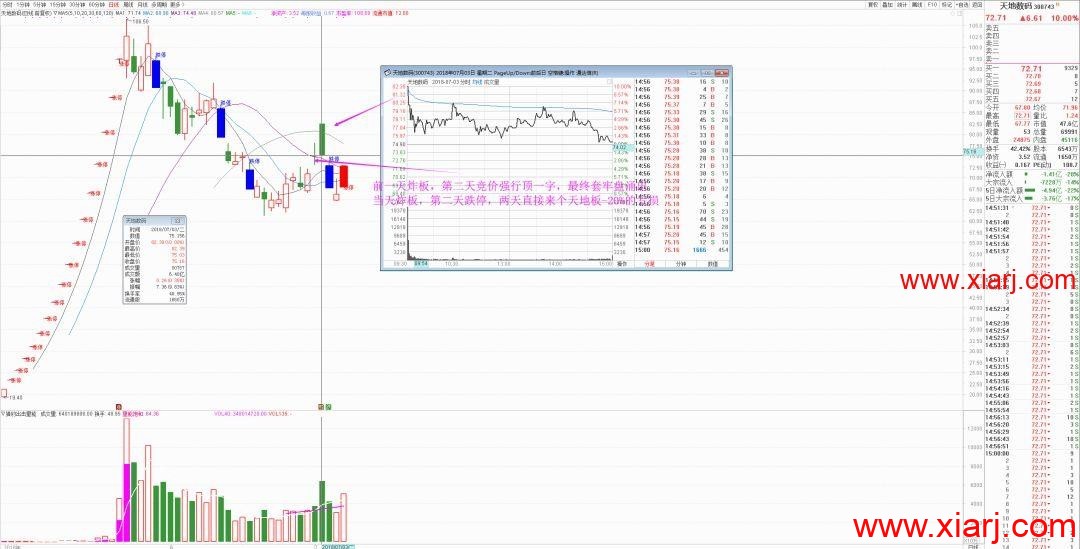Close the 2018-07-03 intraday popup
This screenshot has height=549, width=1080.
coord(722,71)
